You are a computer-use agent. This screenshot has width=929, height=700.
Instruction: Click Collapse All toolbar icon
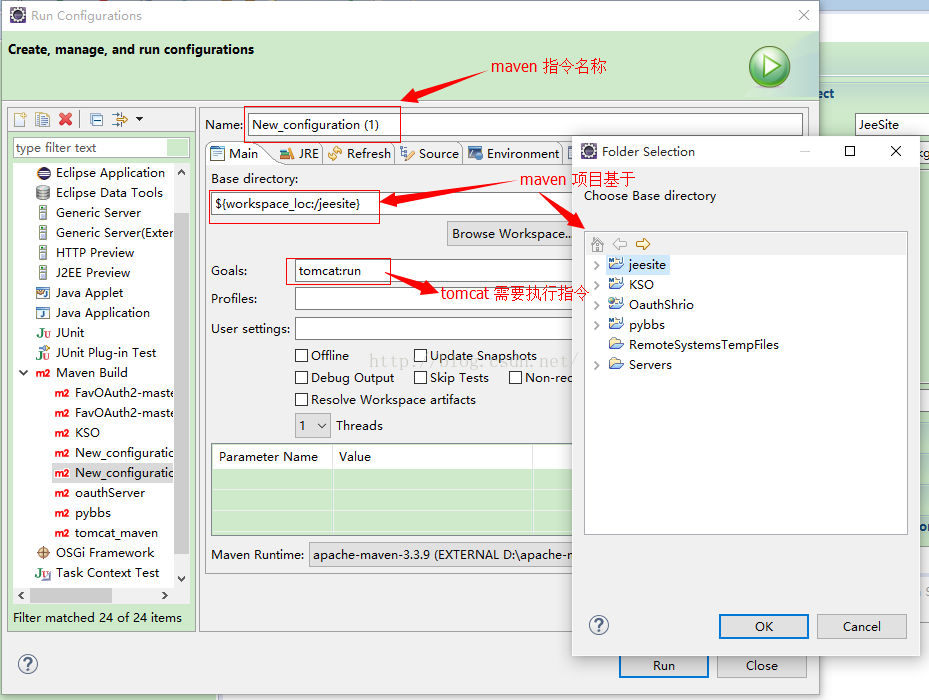point(97,120)
